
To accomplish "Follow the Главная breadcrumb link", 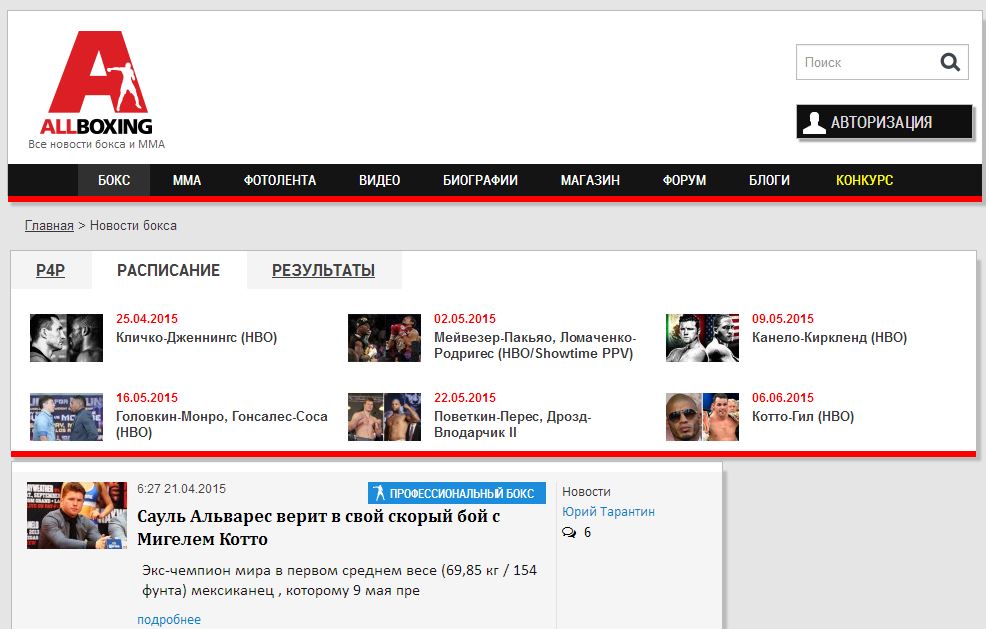I will coord(49,225).
